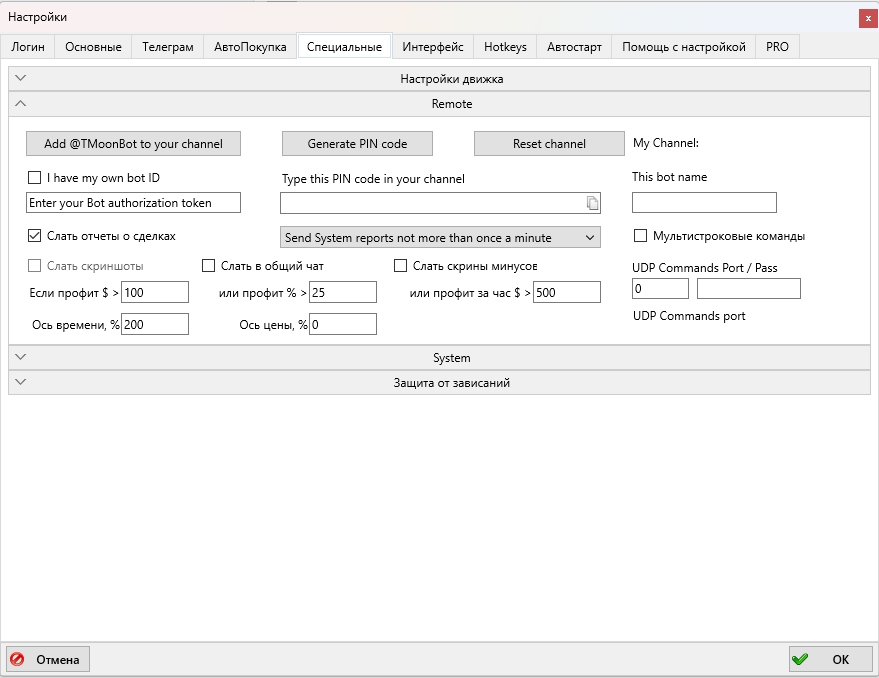
Task: Click the red cancel icon on Отмена button
Action: (x=17, y=659)
